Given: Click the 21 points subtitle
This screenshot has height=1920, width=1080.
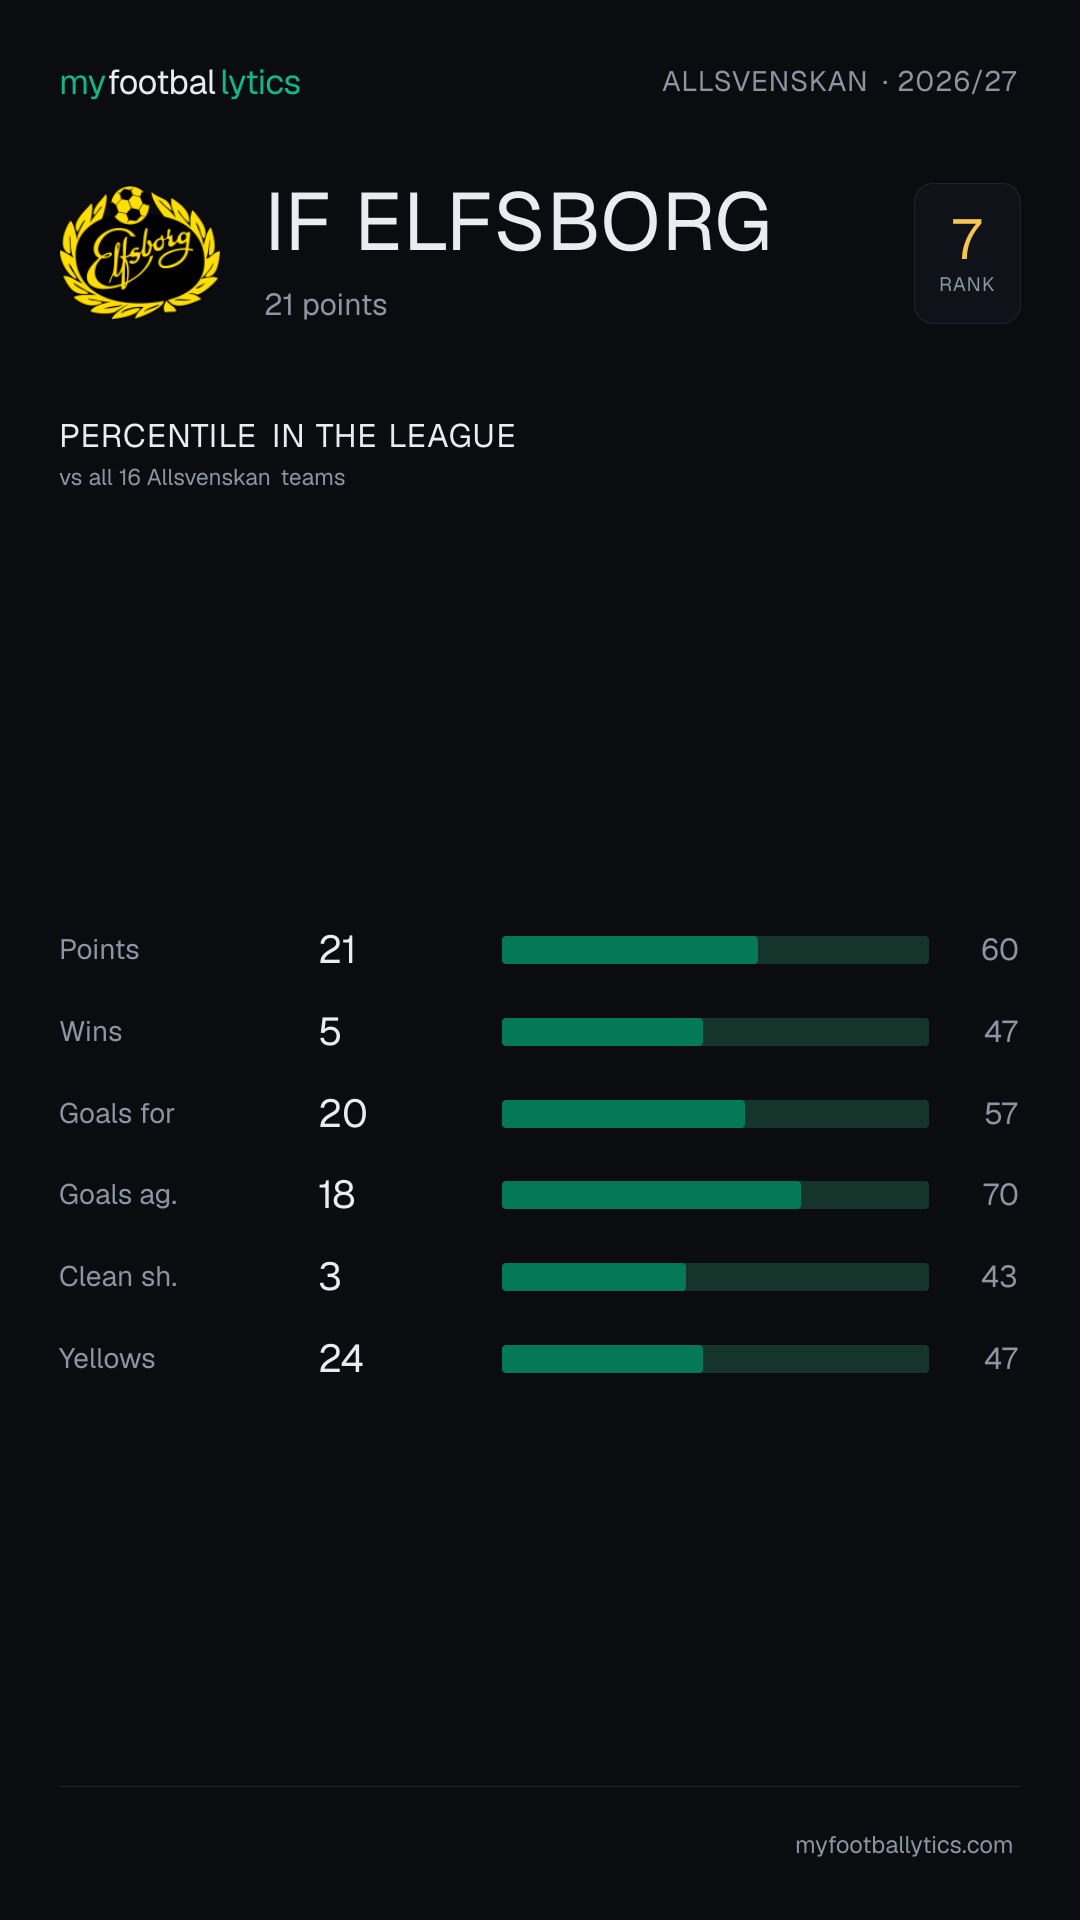Looking at the screenshot, I should click(326, 305).
